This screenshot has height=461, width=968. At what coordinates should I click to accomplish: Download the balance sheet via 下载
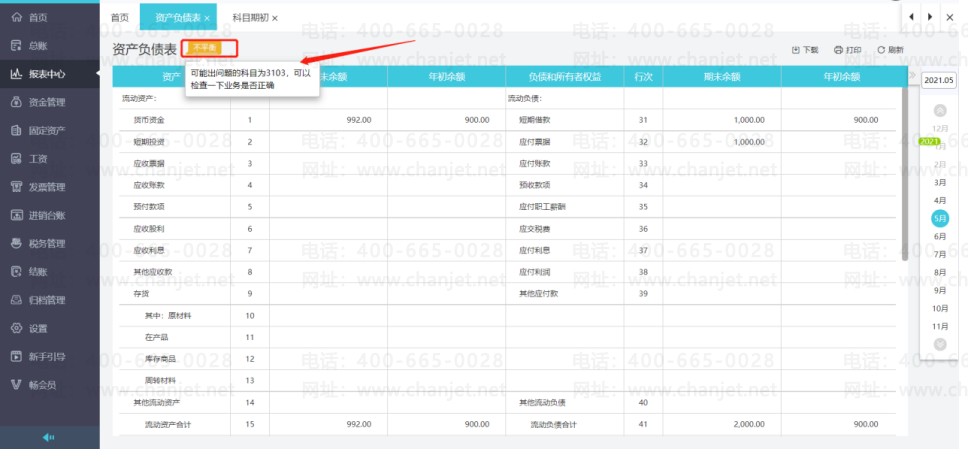pos(805,50)
